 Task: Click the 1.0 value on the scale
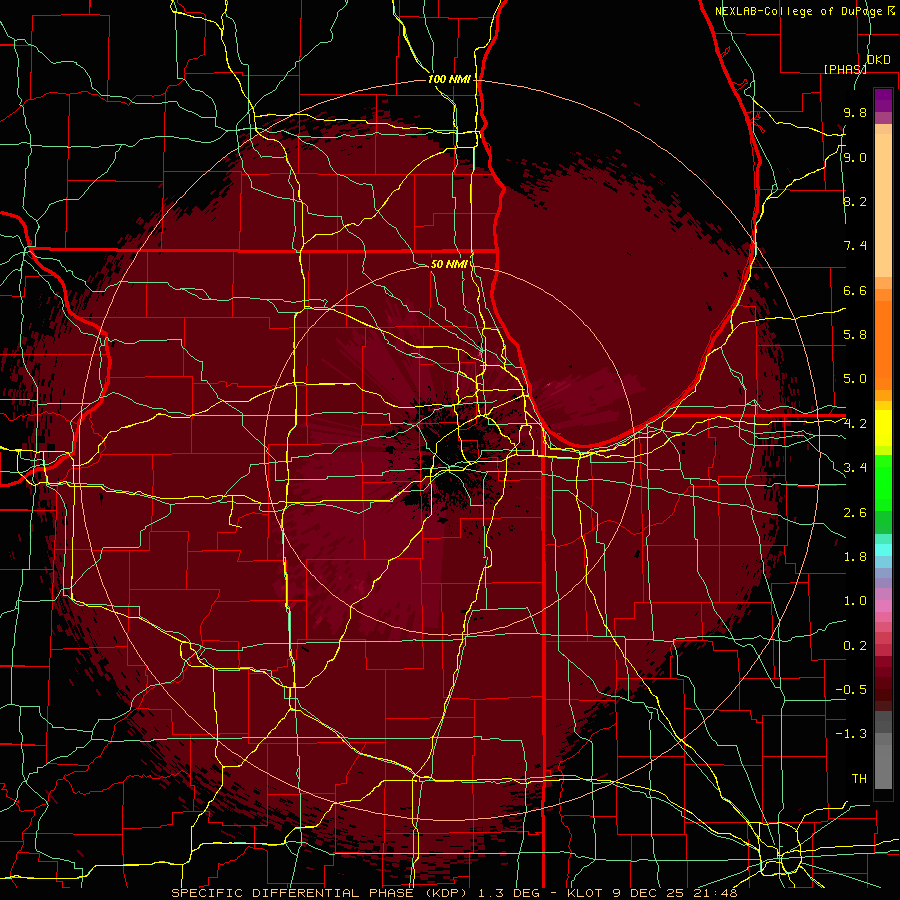pos(855,601)
